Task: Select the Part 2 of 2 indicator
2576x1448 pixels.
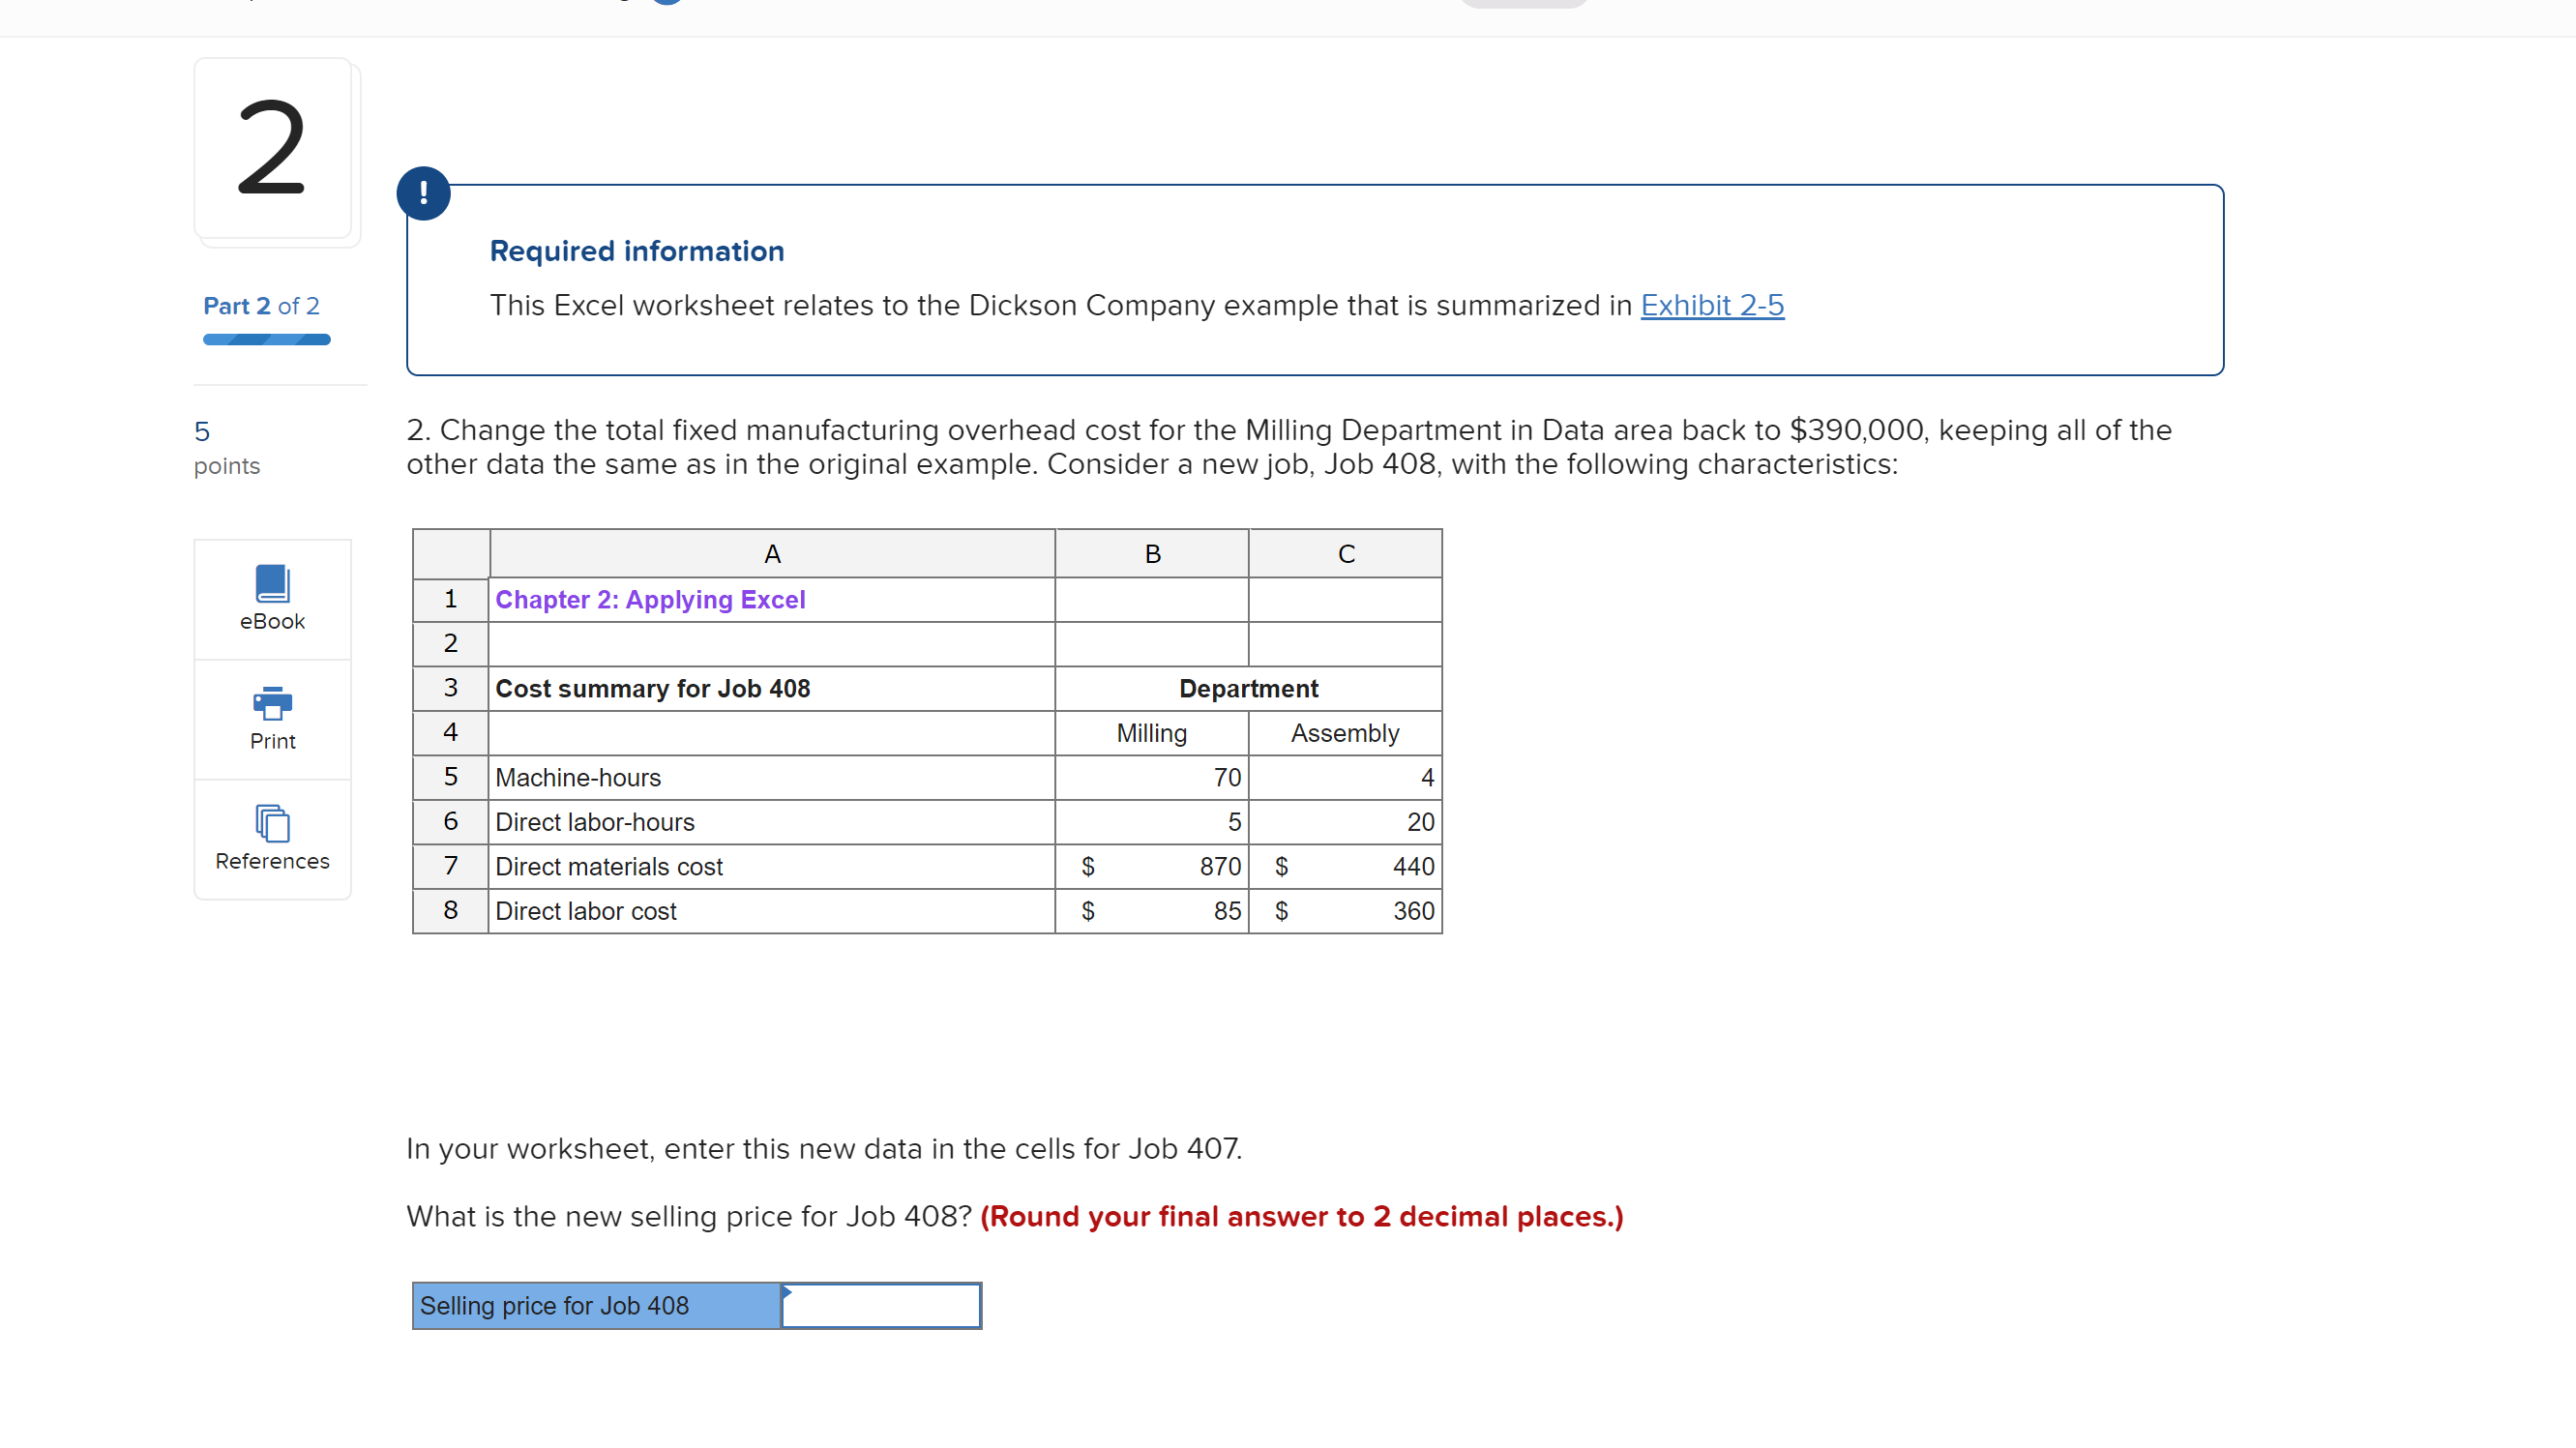Action: 261,306
